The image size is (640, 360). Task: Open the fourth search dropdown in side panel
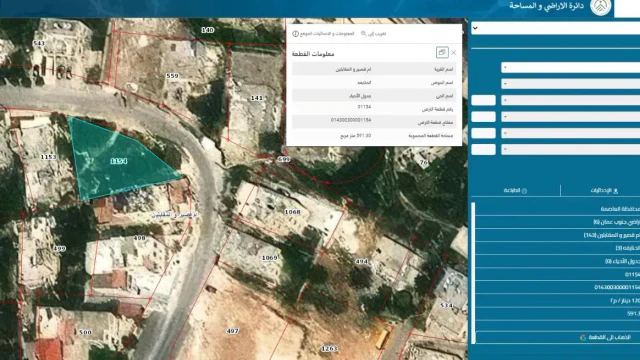(x=571, y=117)
